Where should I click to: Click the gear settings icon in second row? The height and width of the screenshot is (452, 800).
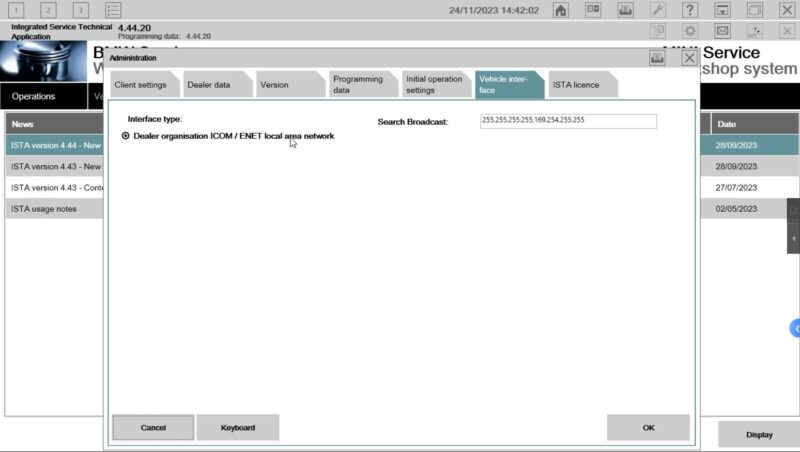coord(690,31)
